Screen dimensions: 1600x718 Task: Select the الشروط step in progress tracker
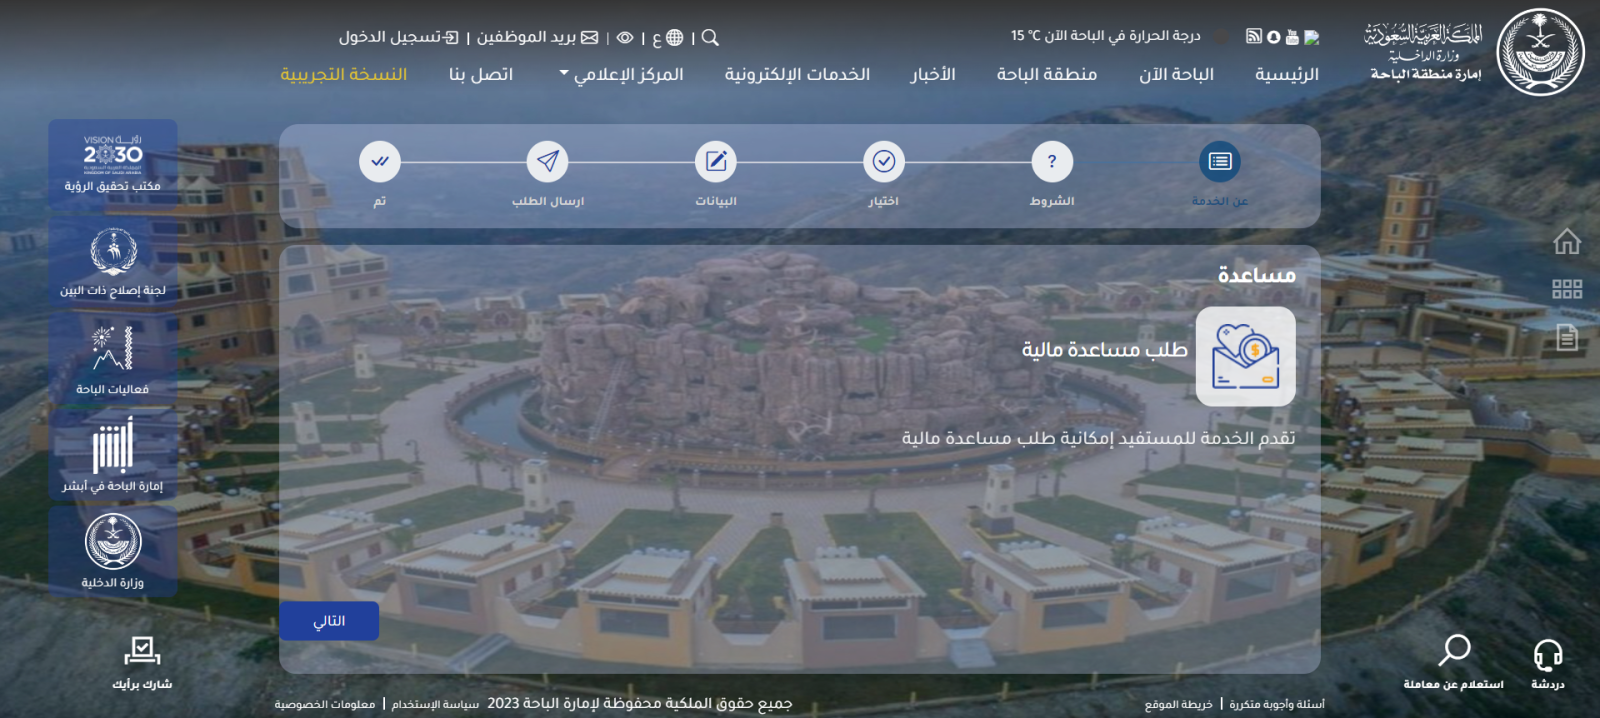pos(1051,162)
